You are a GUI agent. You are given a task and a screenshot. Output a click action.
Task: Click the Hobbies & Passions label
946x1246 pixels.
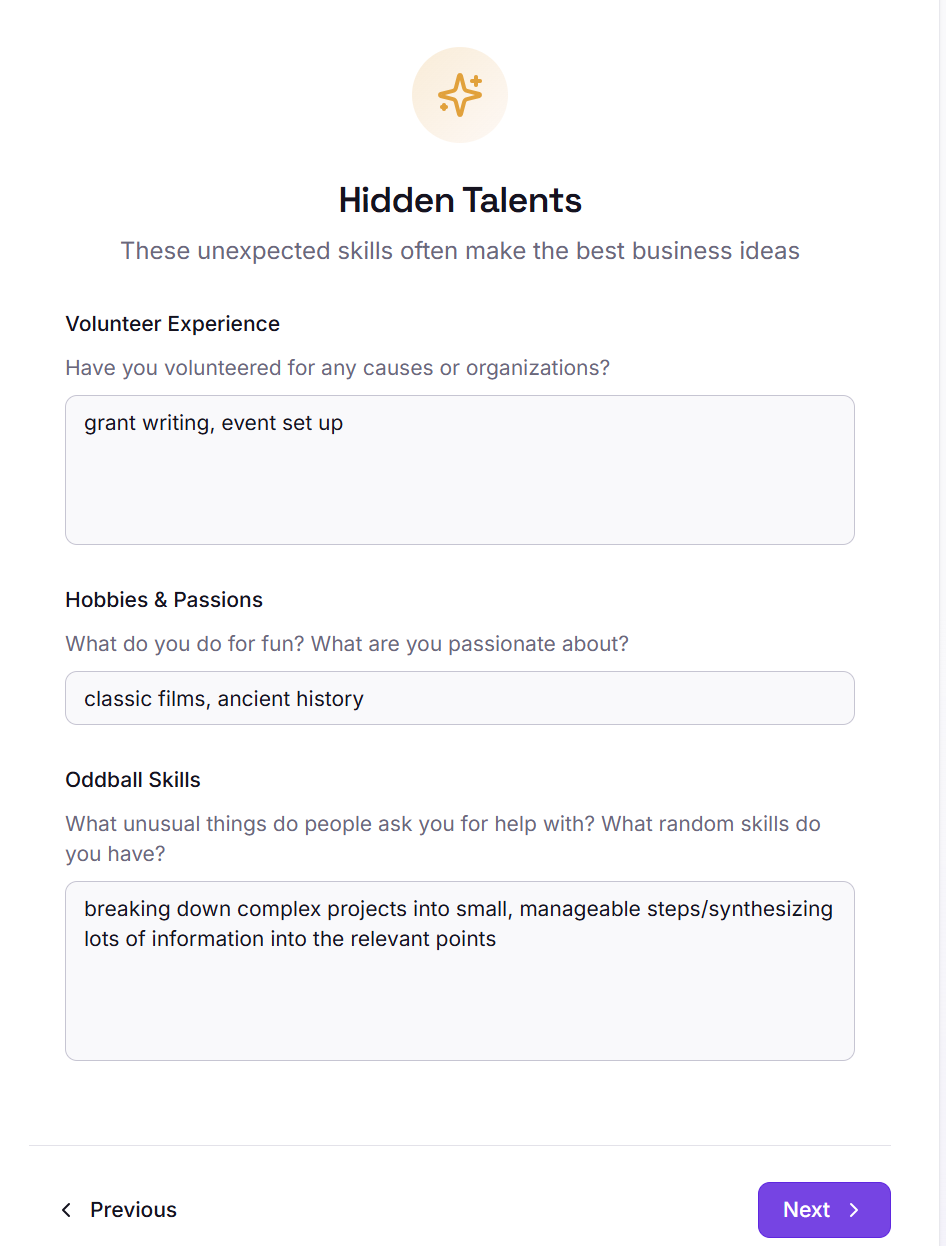pos(163,600)
